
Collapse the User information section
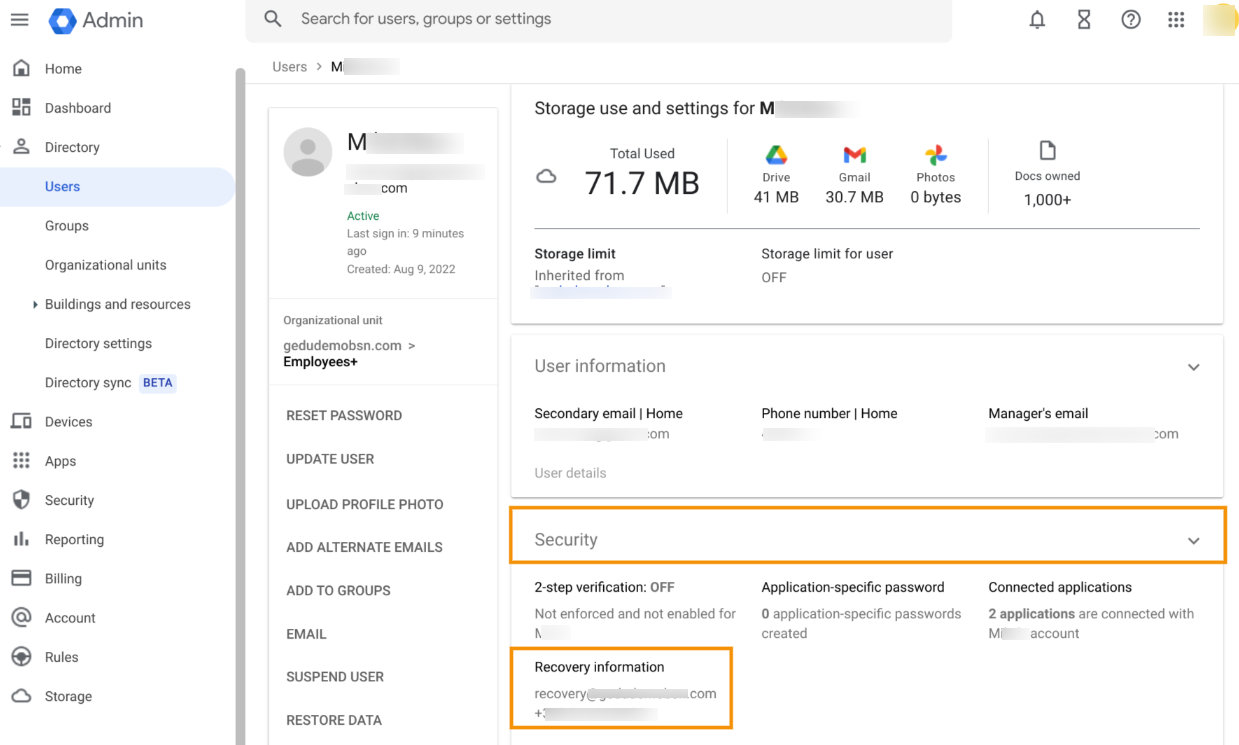(1193, 367)
